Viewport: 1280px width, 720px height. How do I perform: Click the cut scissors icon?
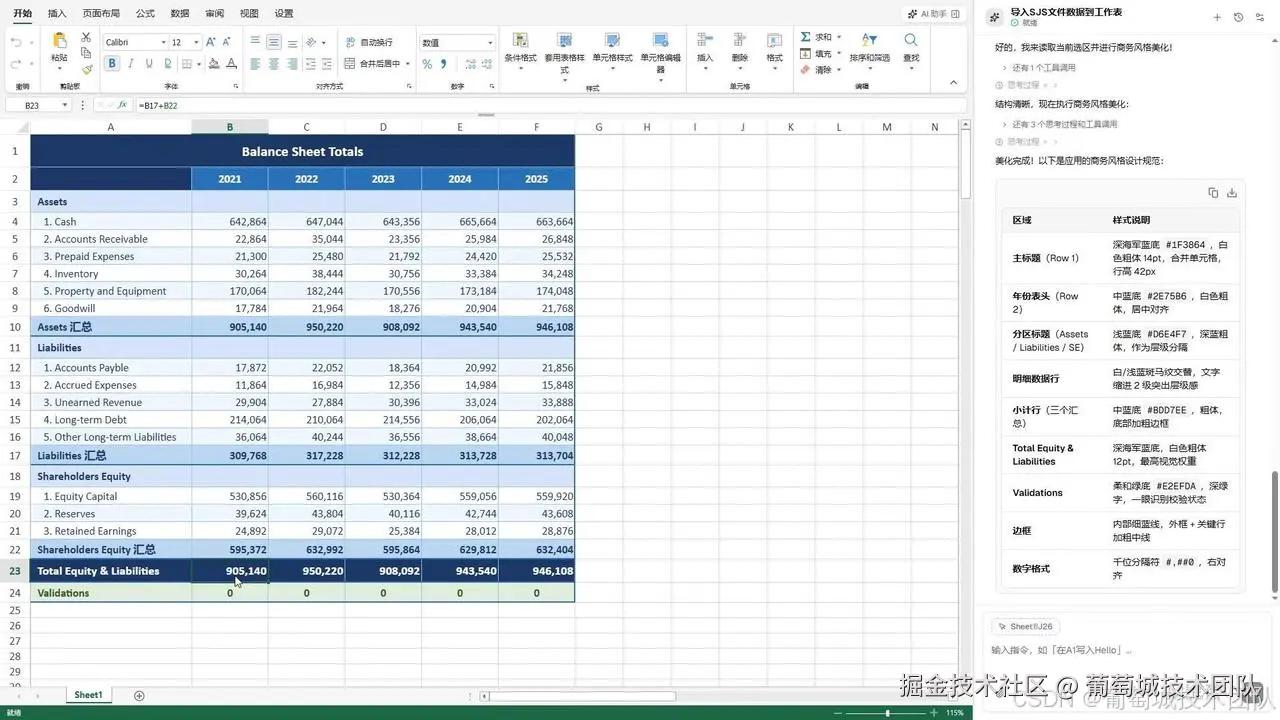click(86, 38)
